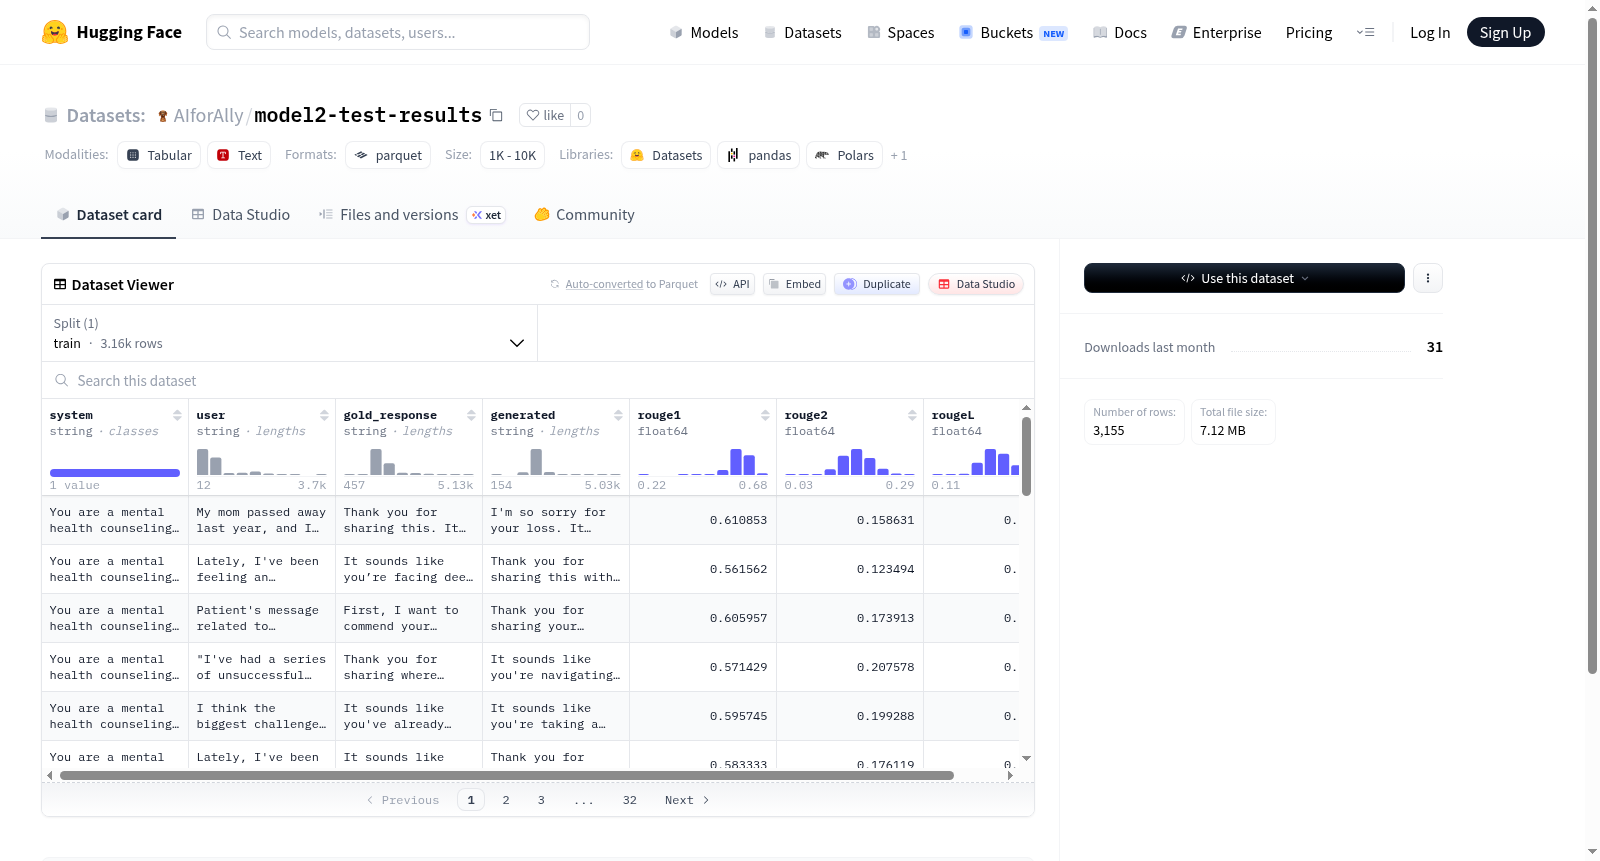Open the Split train dropdown
This screenshot has height=861, width=1600.
pos(289,333)
